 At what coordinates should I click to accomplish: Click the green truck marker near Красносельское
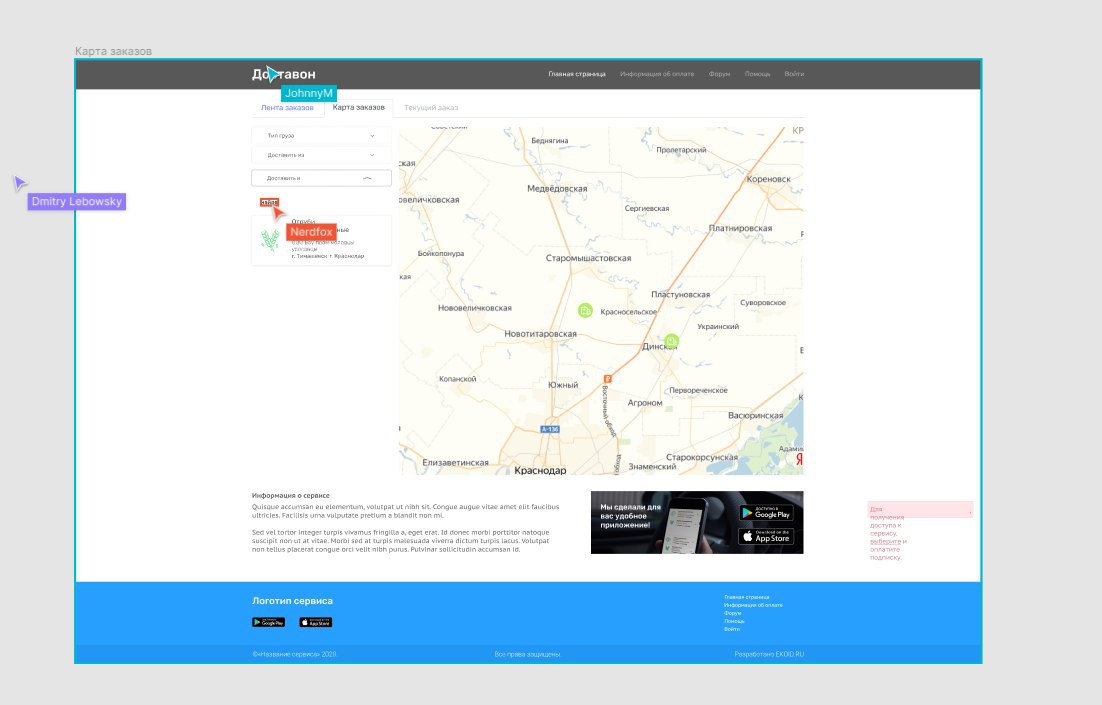[x=585, y=310]
